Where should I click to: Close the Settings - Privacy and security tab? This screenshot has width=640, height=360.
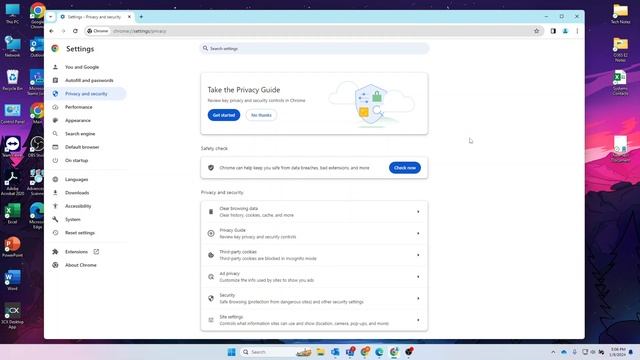coord(129,17)
